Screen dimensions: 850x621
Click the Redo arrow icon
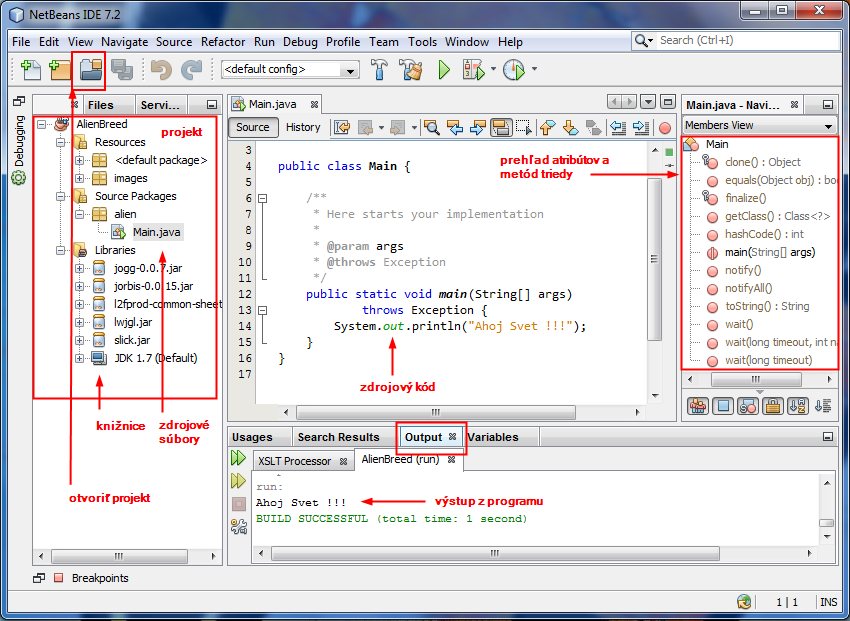pyautogui.click(x=191, y=69)
